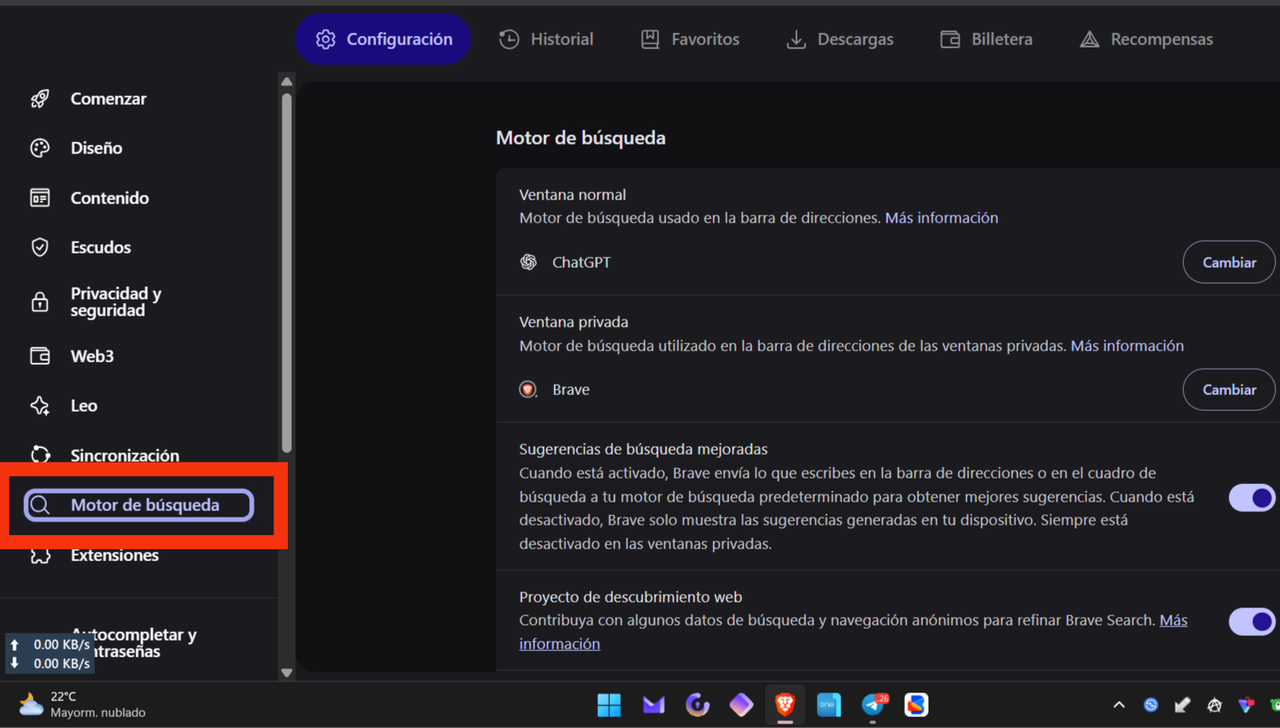
Task: Select Motor de búsqueda in sidebar
Action: pyautogui.click(x=139, y=505)
